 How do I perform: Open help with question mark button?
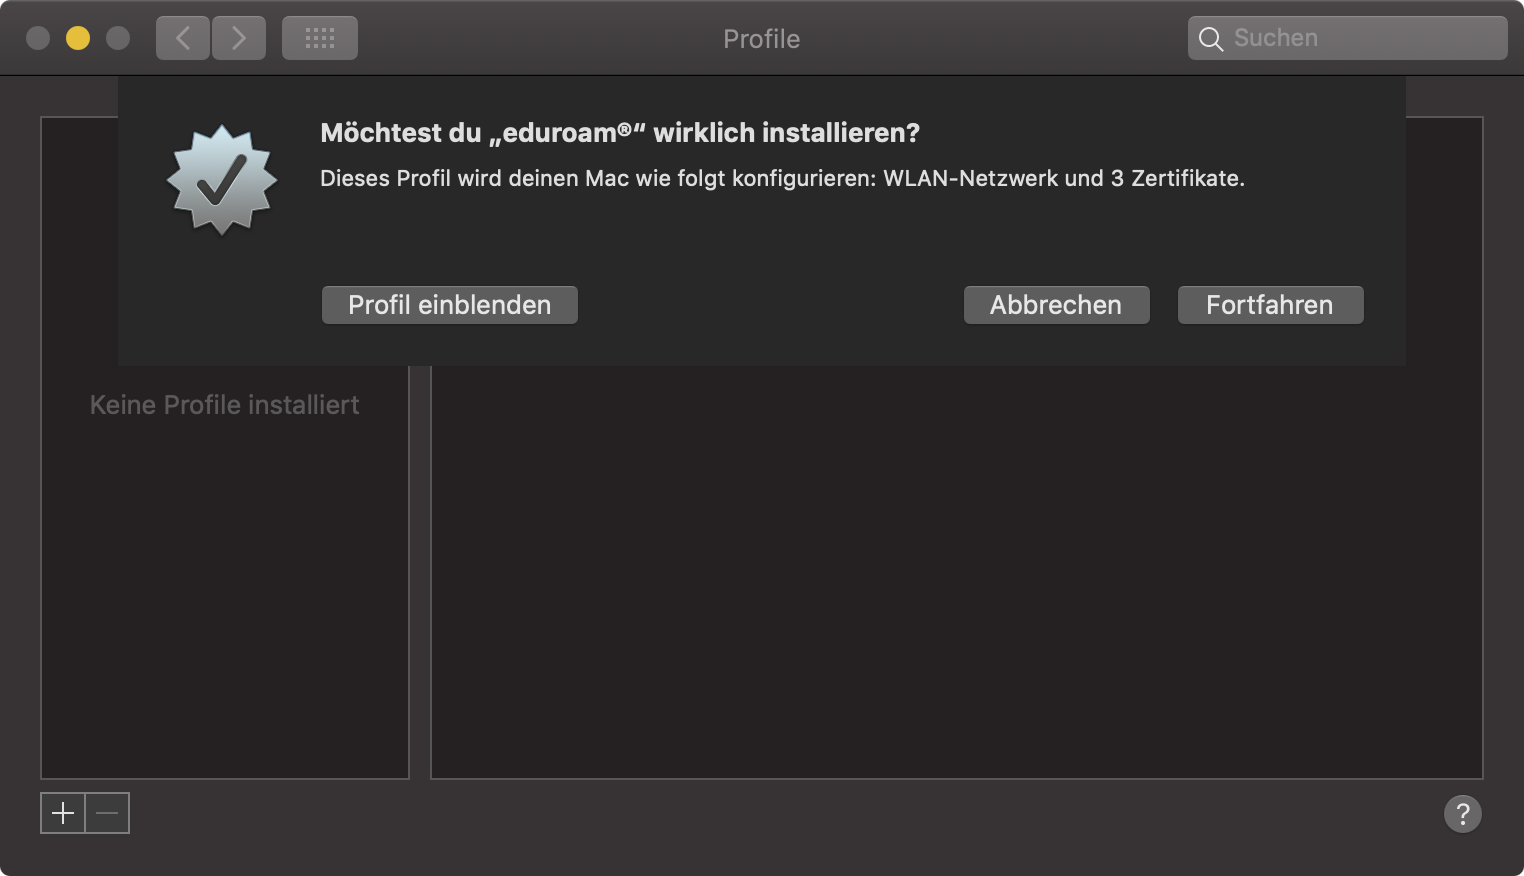(x=1463, y=813)
